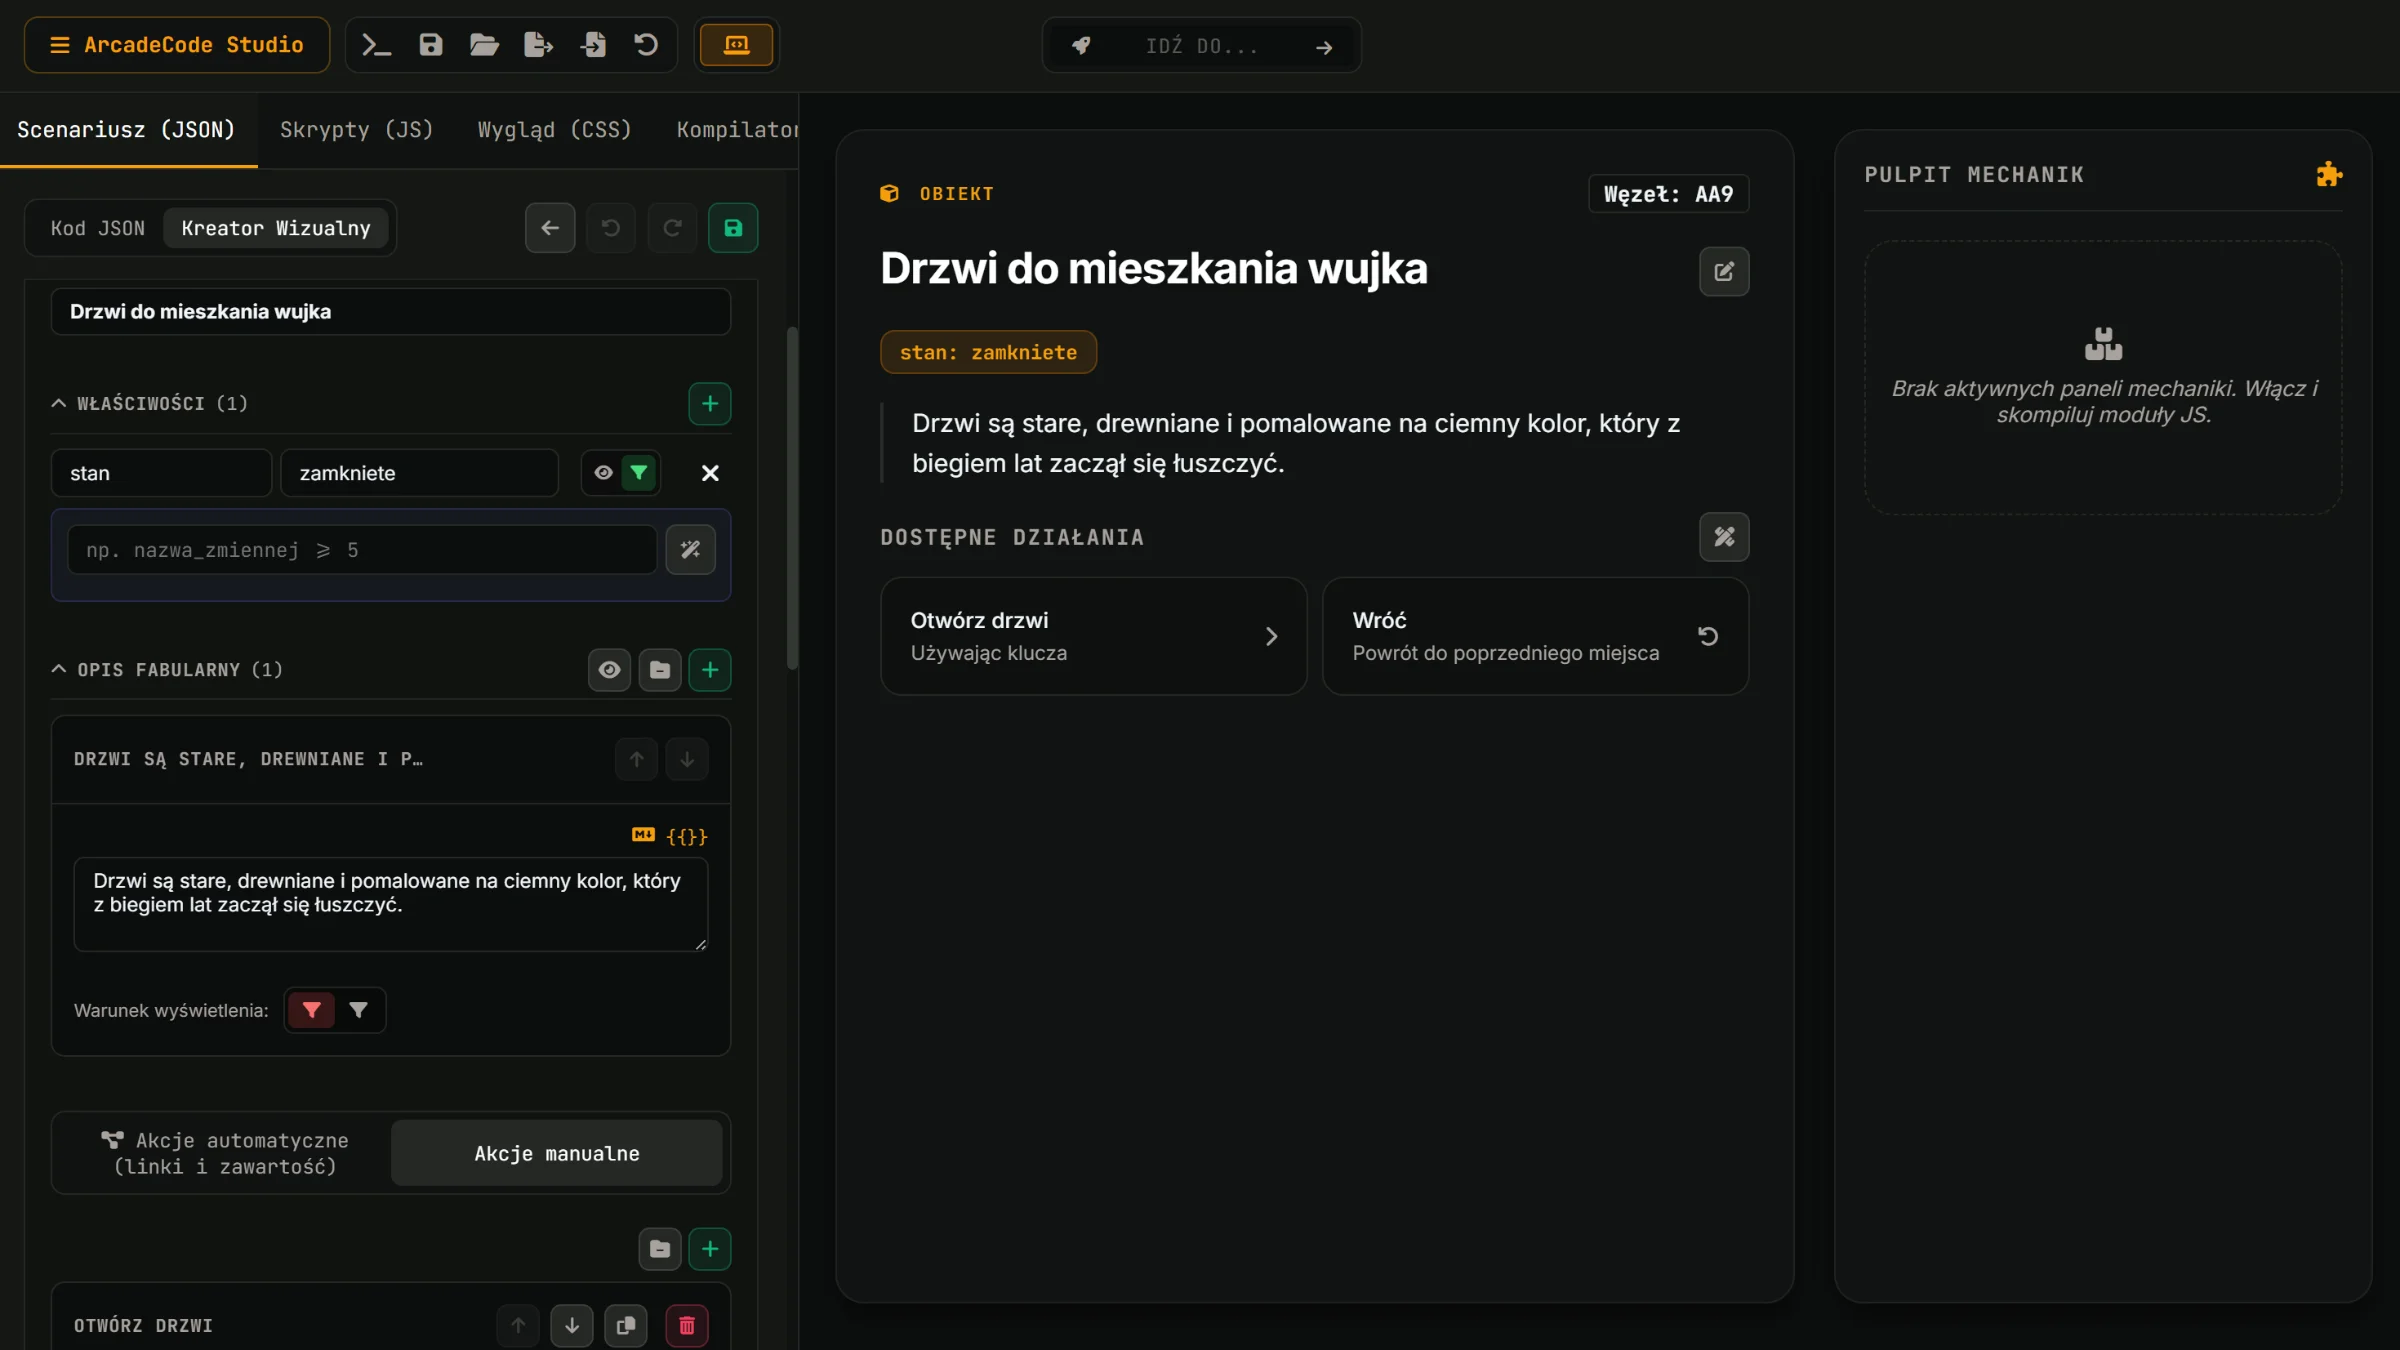Click the markdown MD icon above description
2400x1350 pixels.
click(x=643, y=835)
